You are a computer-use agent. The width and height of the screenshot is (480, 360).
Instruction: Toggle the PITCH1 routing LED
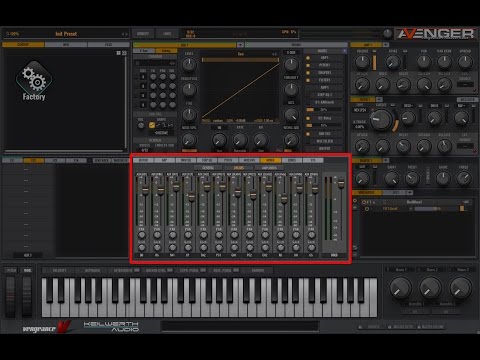click(308, 65)
